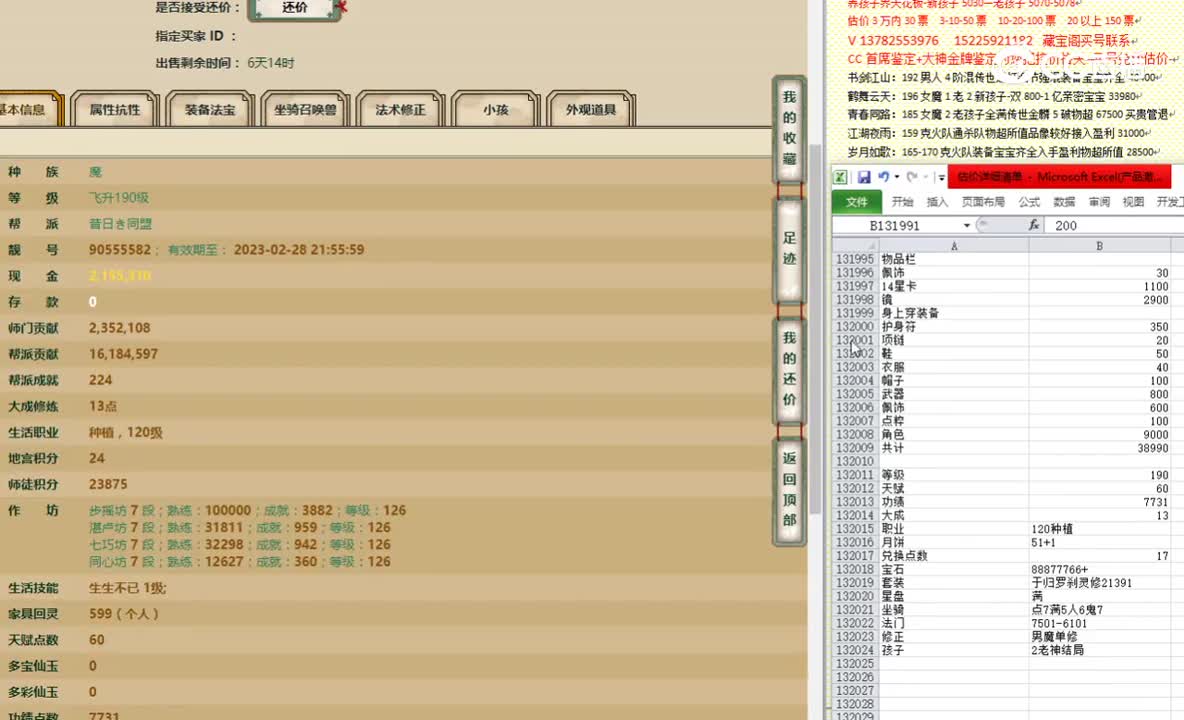Select column B header in Excel

point(1099,246)
